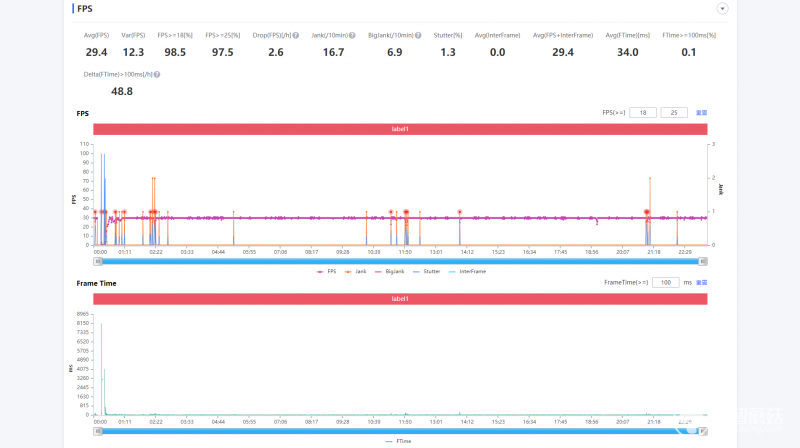Select the label1 bar above the Frame Time chart
Viewport: 800px width, 448px height.
point(400,299)
